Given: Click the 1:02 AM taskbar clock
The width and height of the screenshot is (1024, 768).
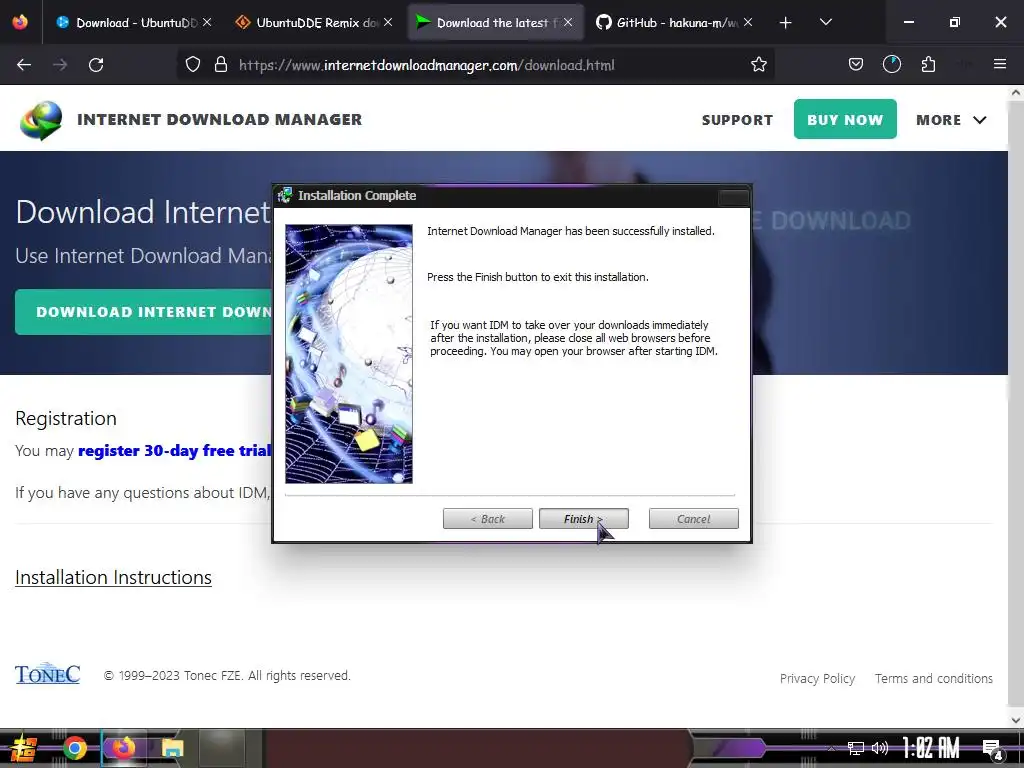Looking at the screenshot, I should coord(931,748).
